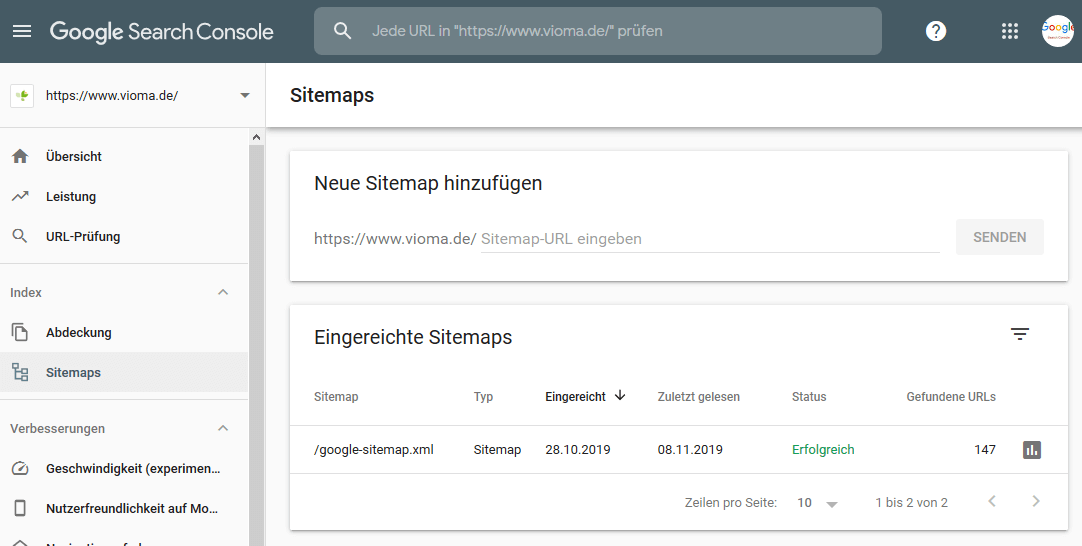Open the property selector dropdown
1082x546 pixels.
245,96
